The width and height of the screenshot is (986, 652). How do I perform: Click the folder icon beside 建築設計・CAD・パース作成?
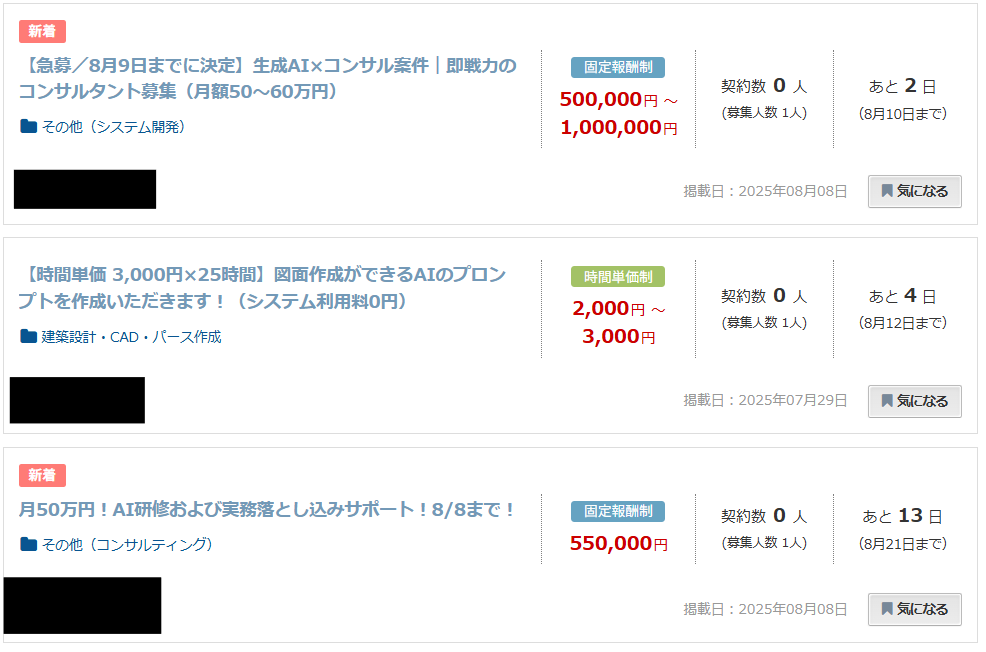(x=28, y=337)
